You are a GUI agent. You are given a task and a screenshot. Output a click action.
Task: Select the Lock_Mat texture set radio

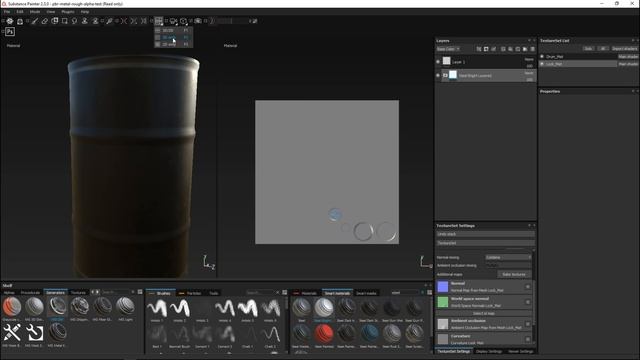click(542, 64)
